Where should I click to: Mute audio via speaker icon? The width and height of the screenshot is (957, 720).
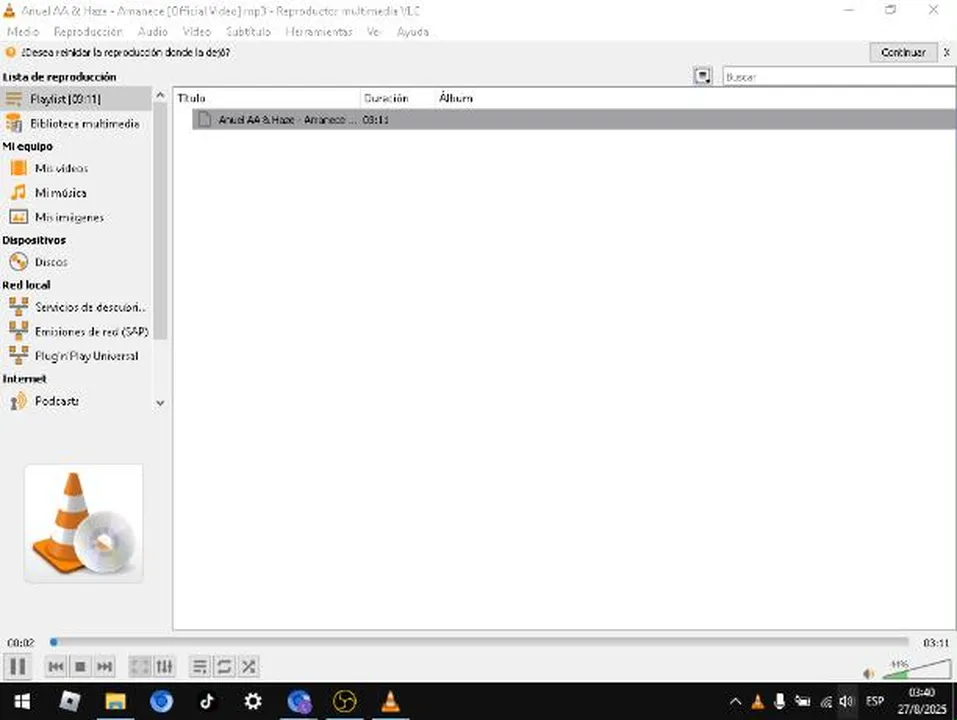pyautogui.click(x=869, y=674)
